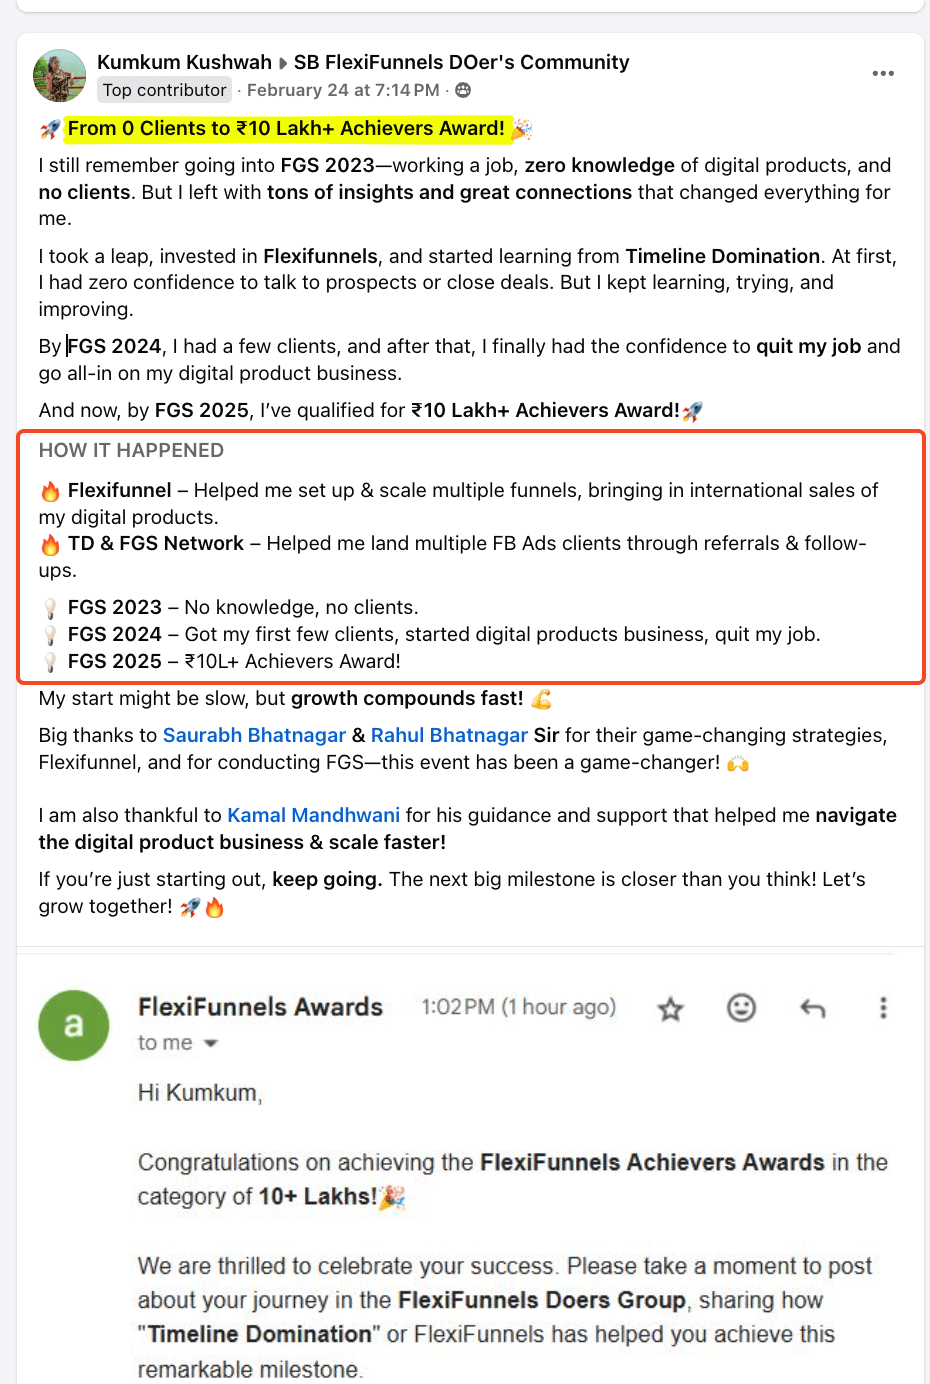Expand the 'to me' recipient details

pyautogui.click(x=210, y=1043)
